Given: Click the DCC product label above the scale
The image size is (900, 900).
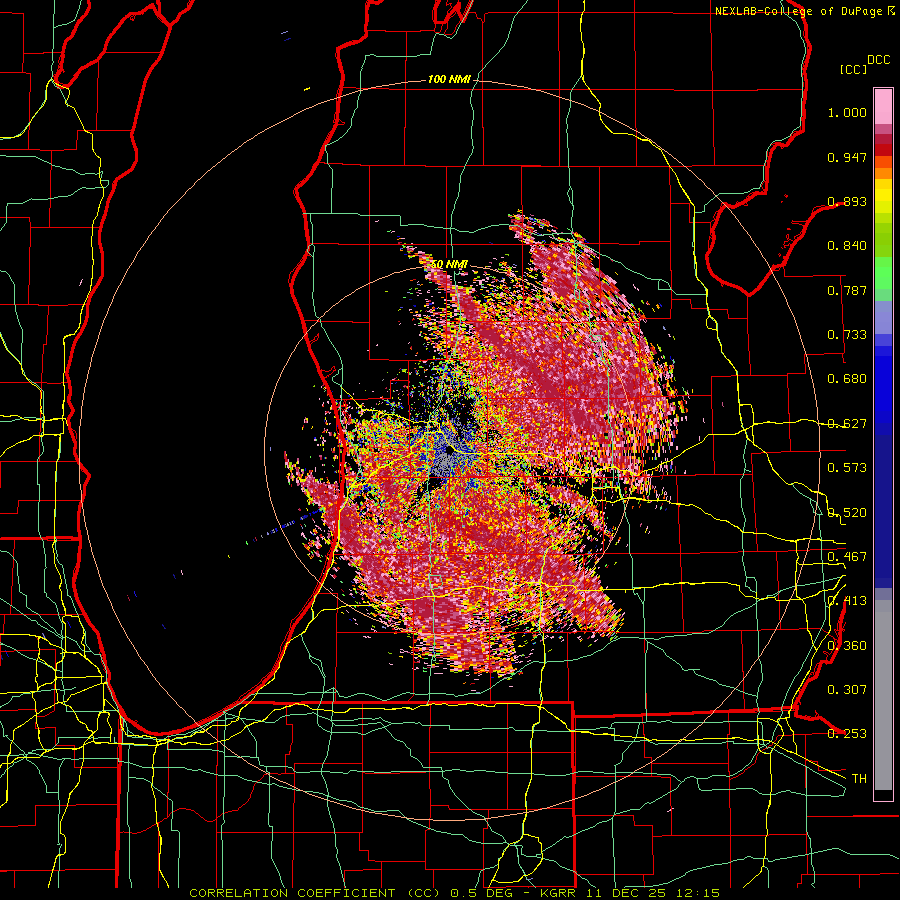Looking at the screenshot, I should click(x=878, y=60).
